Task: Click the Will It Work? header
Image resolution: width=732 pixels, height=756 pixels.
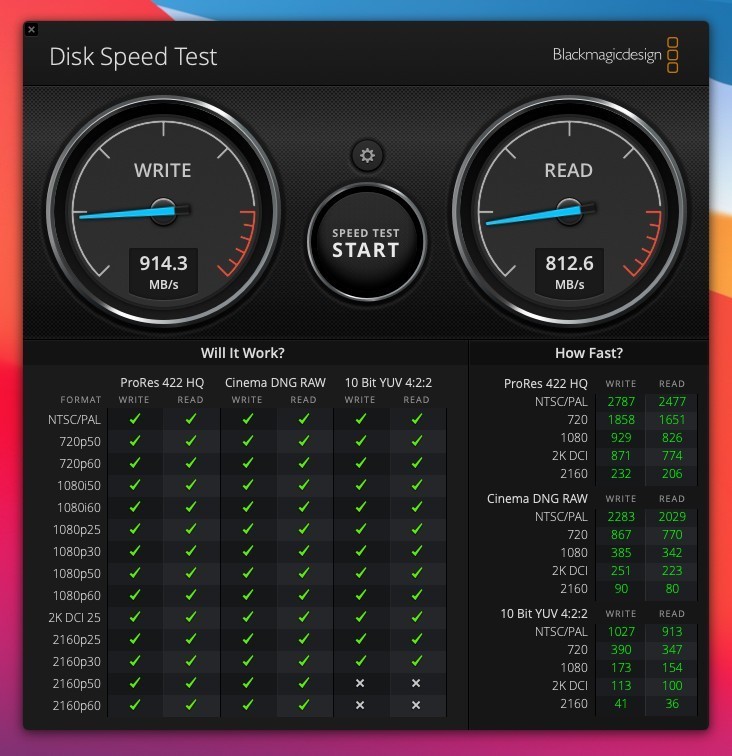Action: (x=243, y=353)
